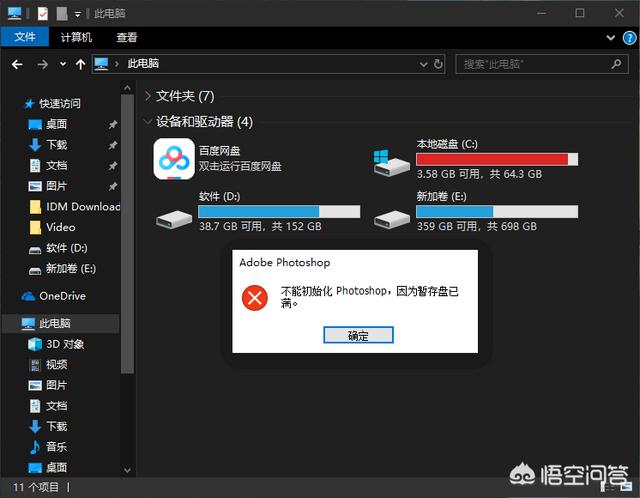Image resolution: width=640 pixels, height=498 pixels.
Task: Click the red C: drive usage bar
Action: pos(497,159)
